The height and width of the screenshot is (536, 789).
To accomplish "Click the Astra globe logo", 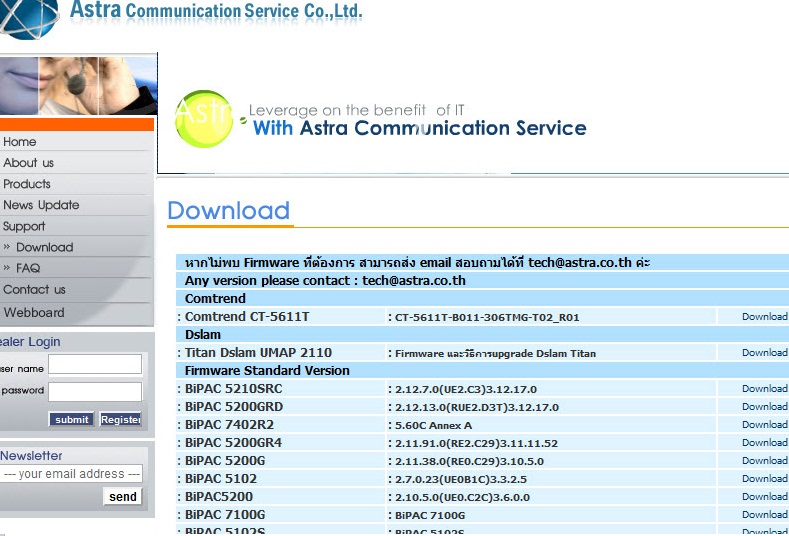I will [28, 19].
